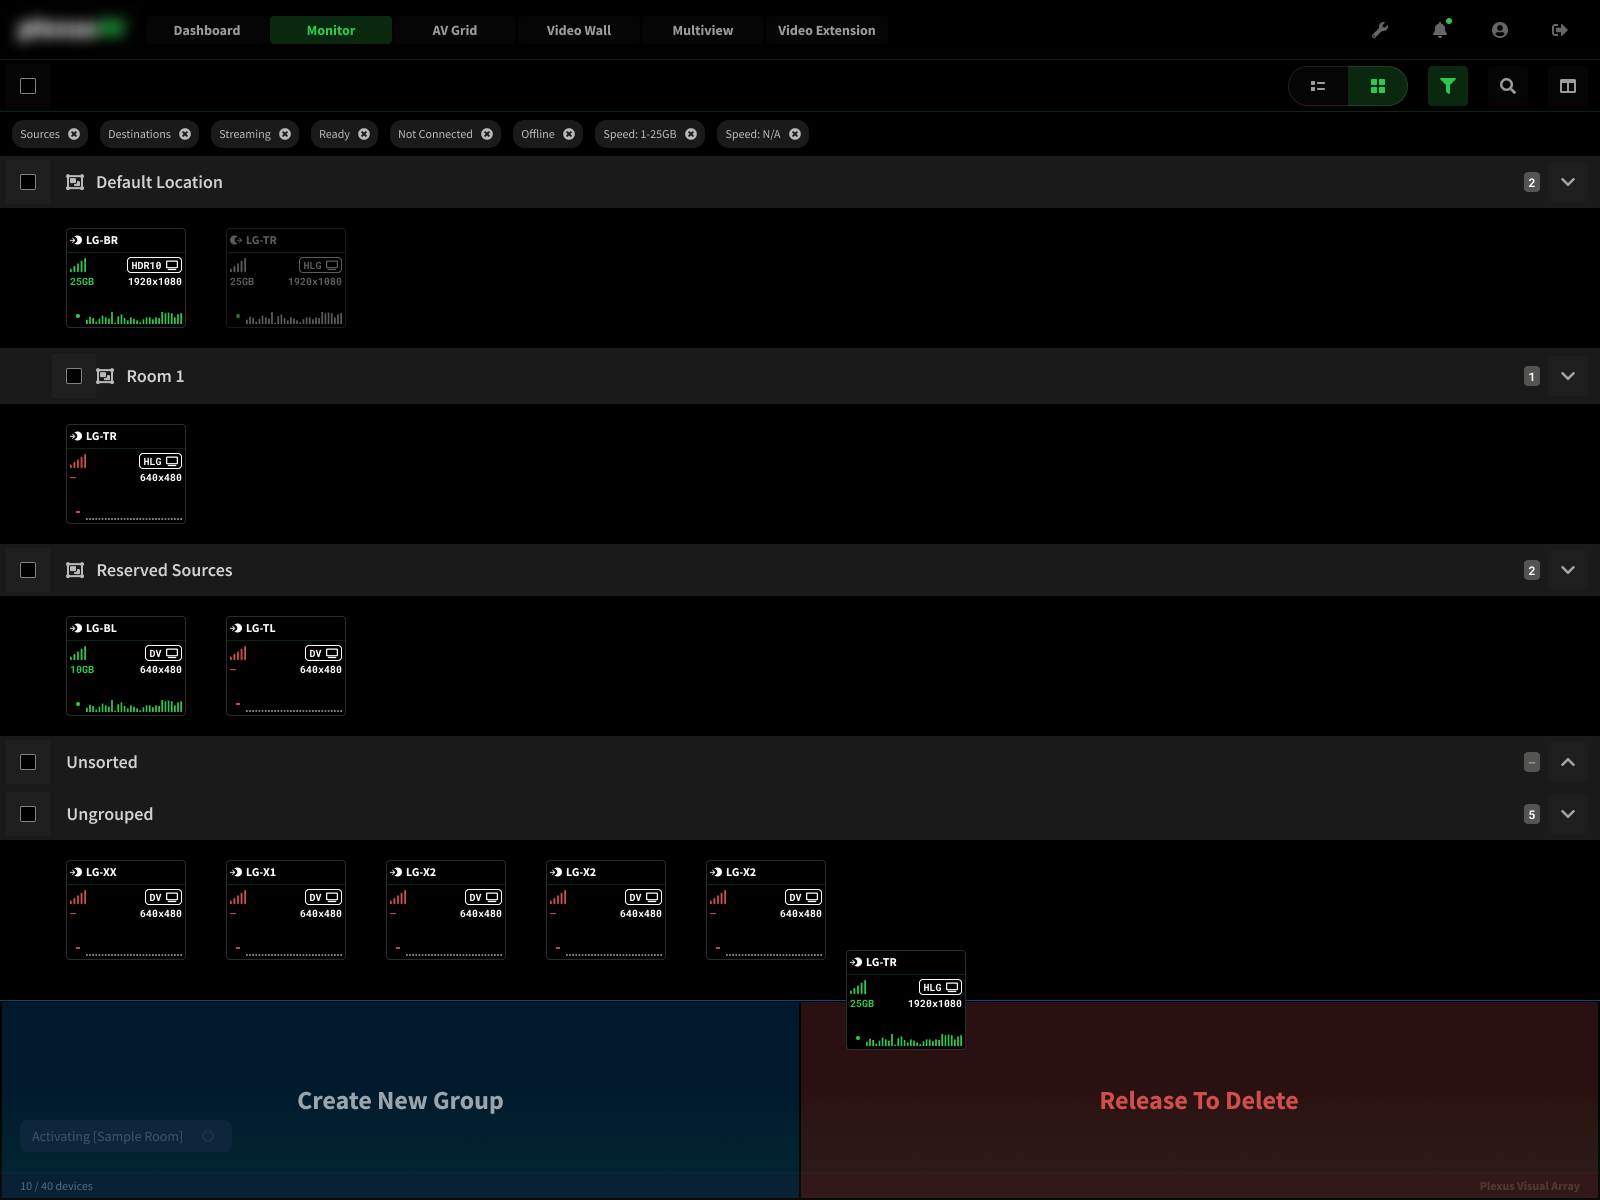Open the user account icon
The width and height of the screenshot is (1600, 1200).
[x=1500, y=30]
